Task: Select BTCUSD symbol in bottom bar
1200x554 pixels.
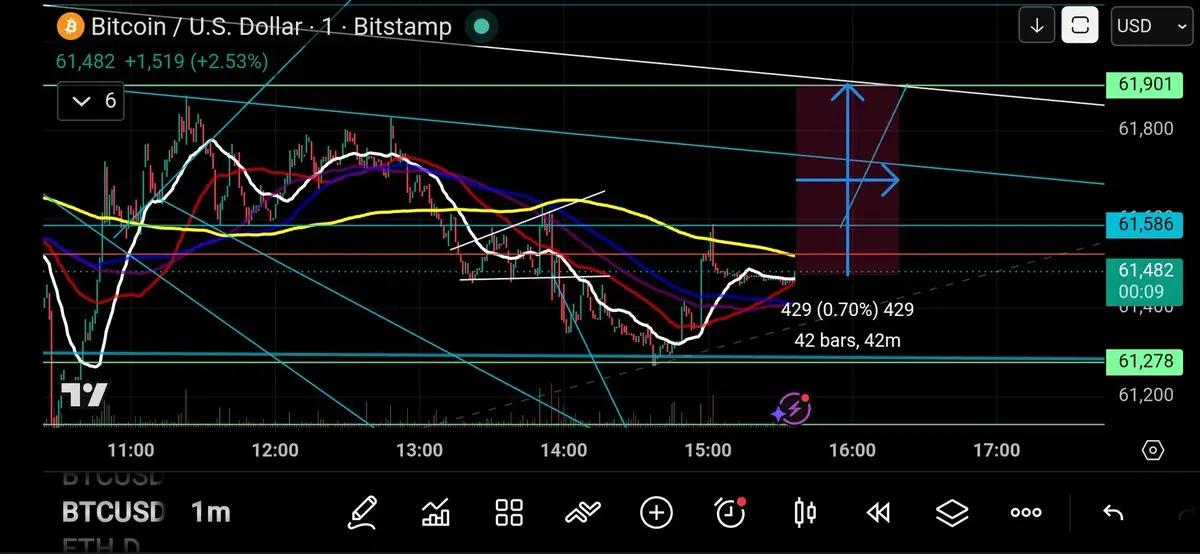Action: click(113, 513)
